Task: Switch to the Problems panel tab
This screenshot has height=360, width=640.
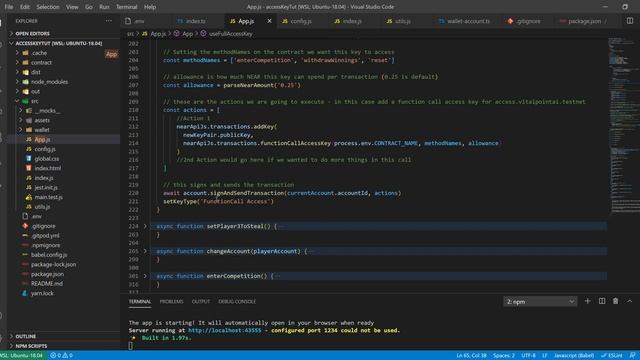Action: click(x=171, y=302)
